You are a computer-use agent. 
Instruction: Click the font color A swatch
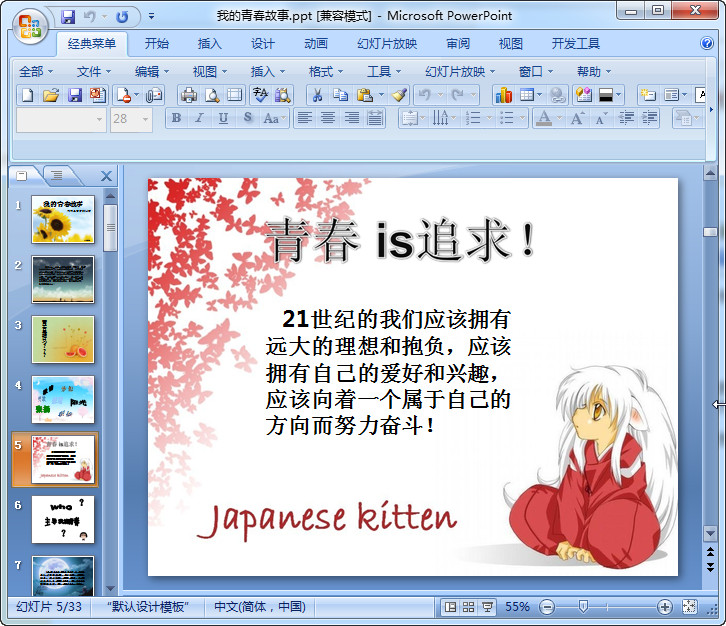544,119
